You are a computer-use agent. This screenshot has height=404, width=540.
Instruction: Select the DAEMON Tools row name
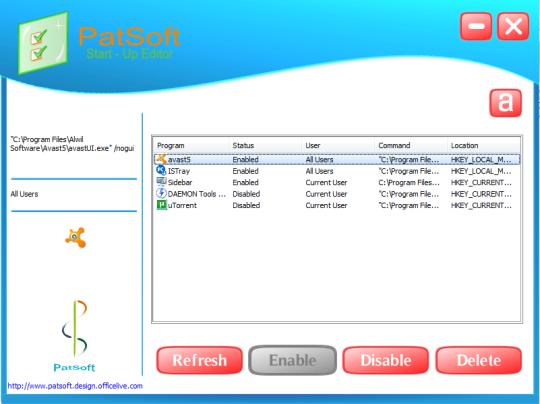tap(197, 194)
